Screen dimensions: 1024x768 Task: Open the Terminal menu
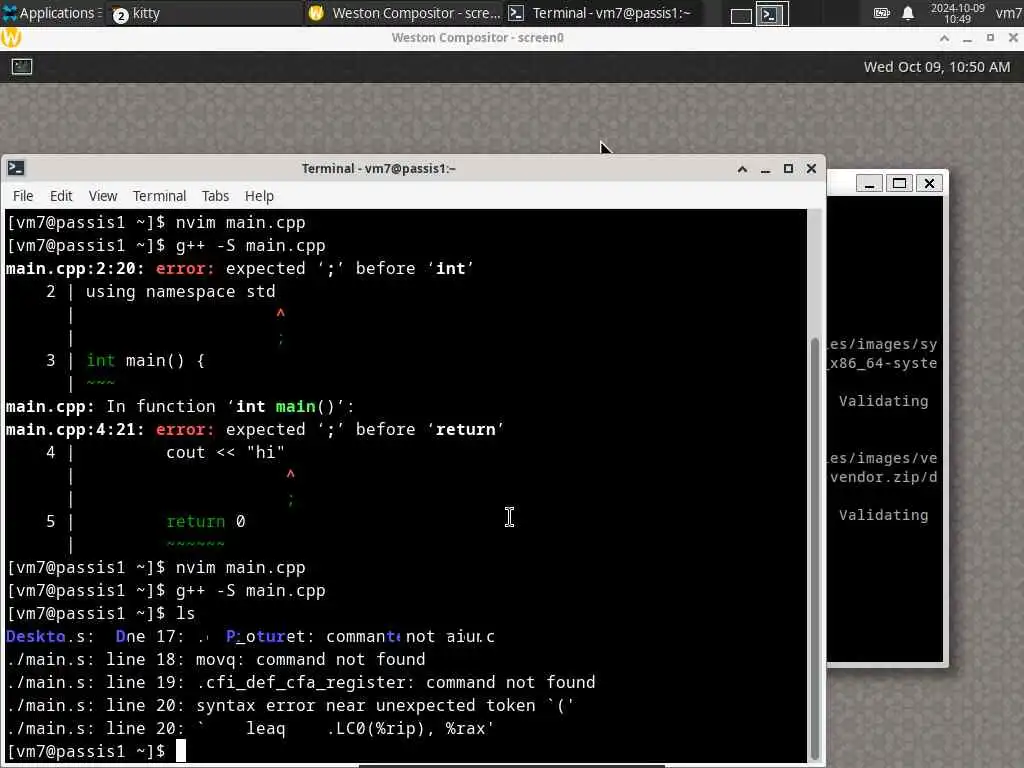click(x=159, y=196)
